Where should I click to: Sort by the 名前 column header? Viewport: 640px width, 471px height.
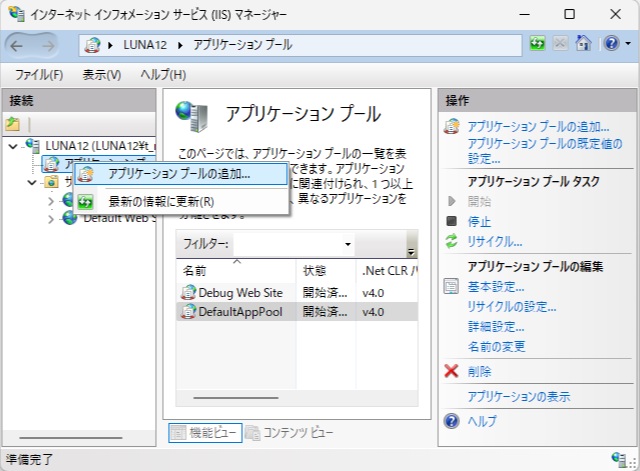click(x=236, y=271)
